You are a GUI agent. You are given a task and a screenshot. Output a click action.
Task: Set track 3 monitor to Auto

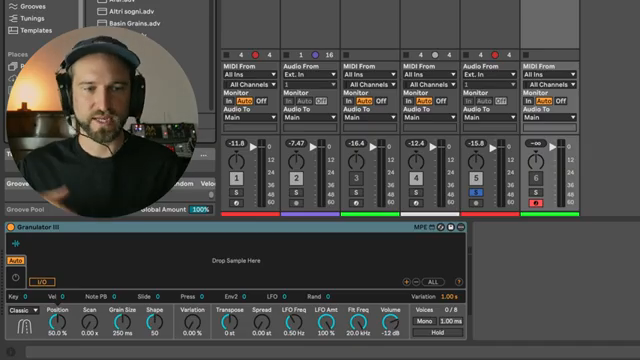pos(364,101)
